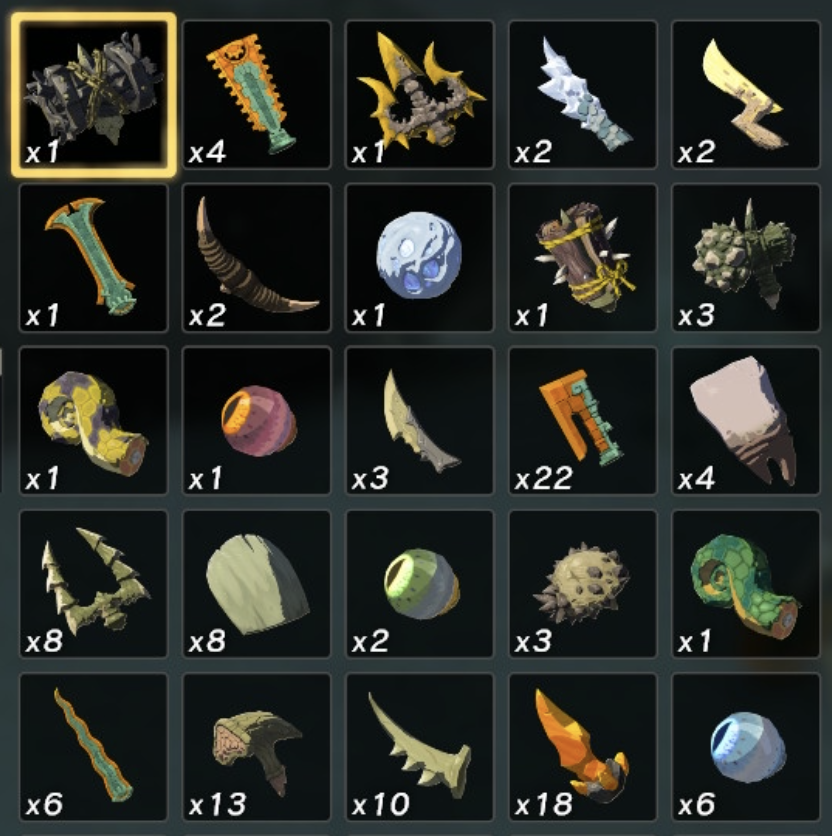Select the yellow lightning-shaped horn

click(x=746, y=95)
